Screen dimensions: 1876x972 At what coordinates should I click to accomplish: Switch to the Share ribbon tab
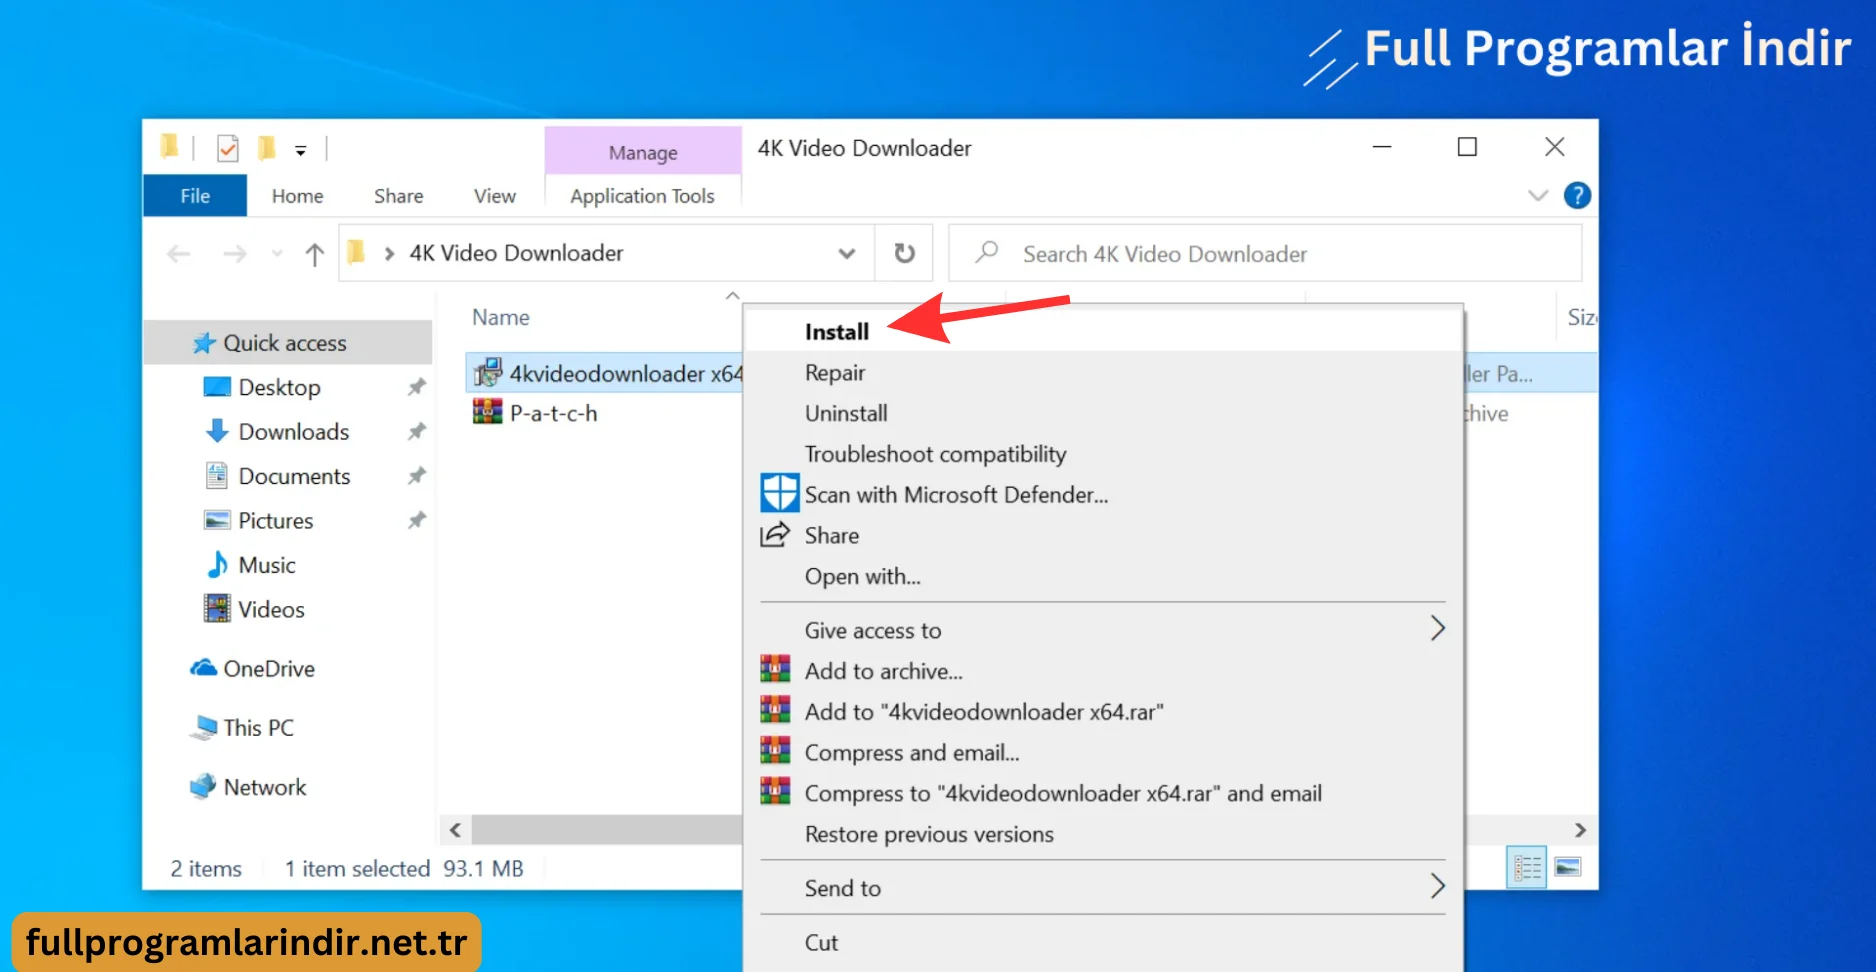398,196
